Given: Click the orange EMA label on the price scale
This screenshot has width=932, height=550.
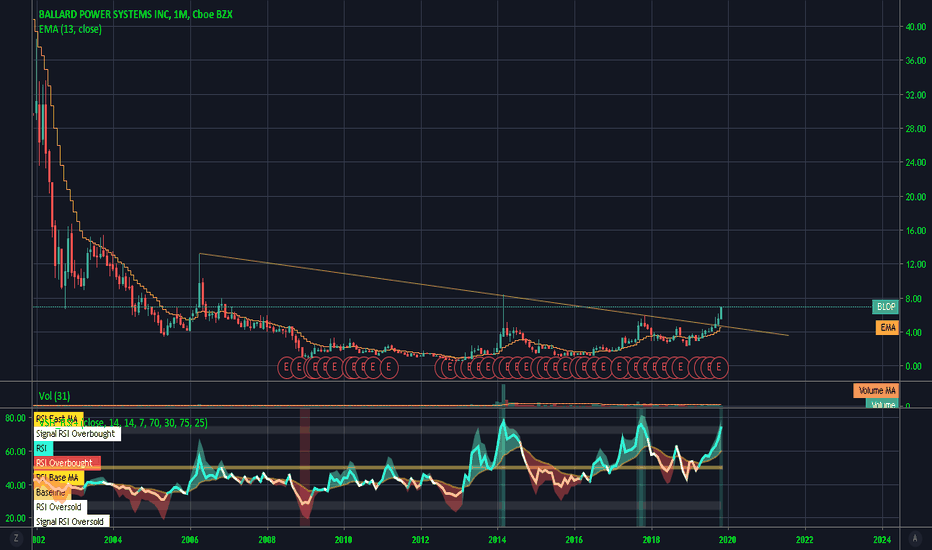Looking at the screenshot, I should coord(887,327).
